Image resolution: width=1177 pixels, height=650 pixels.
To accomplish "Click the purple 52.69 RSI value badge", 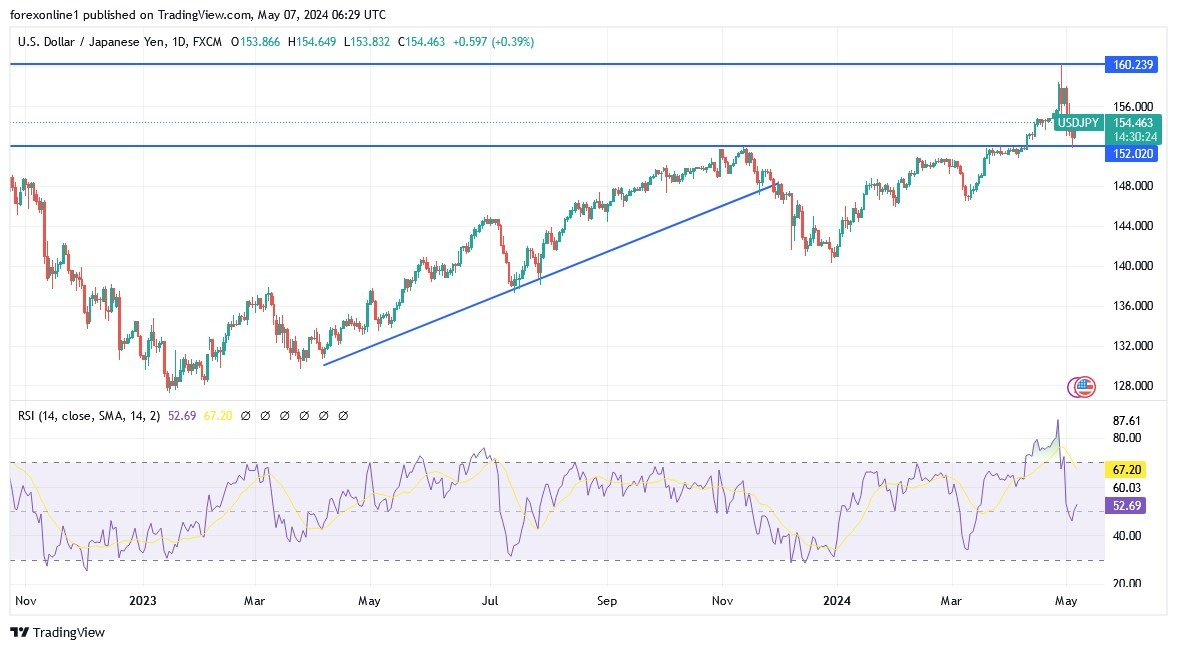I will pyautogui.click(x=1128, y=507).
